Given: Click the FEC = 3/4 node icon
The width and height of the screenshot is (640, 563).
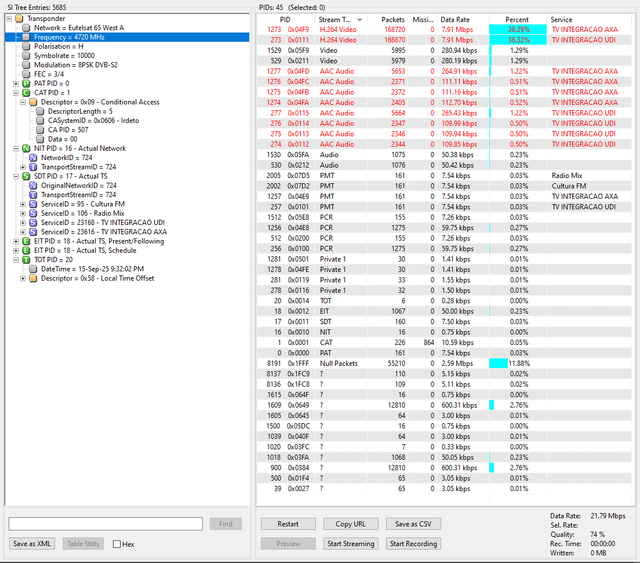Looking at the screenshot, I should 26,74.
